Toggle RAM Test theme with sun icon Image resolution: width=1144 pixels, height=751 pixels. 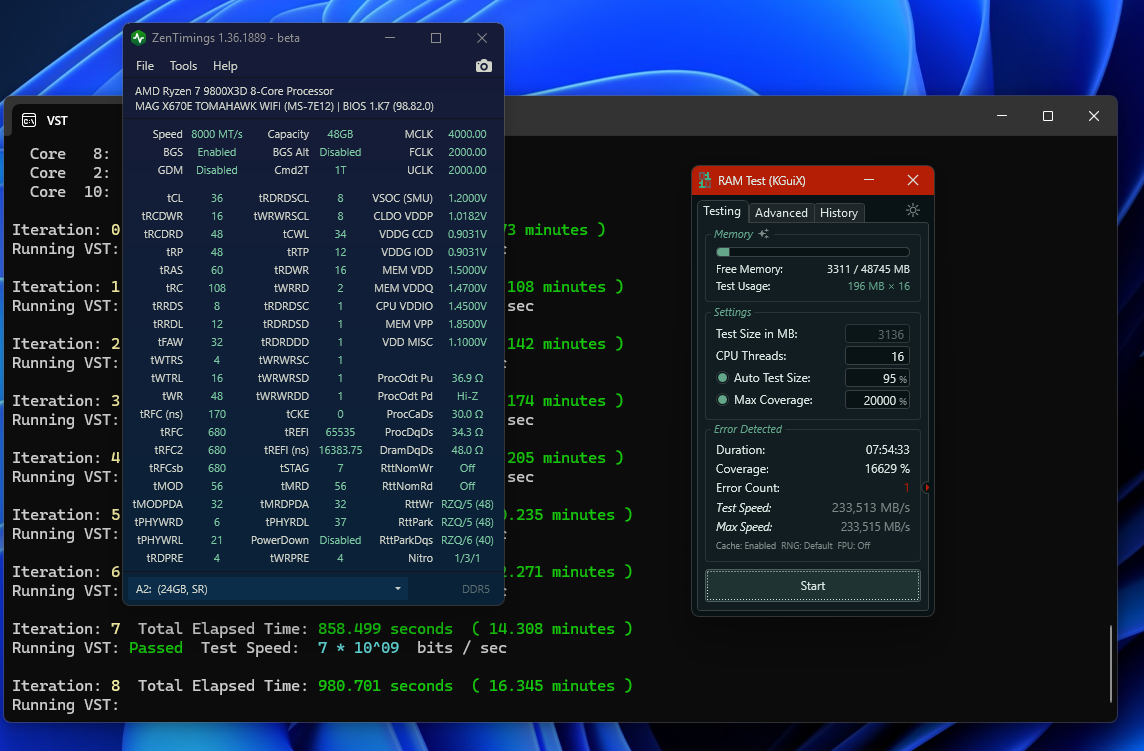[913, 210]
